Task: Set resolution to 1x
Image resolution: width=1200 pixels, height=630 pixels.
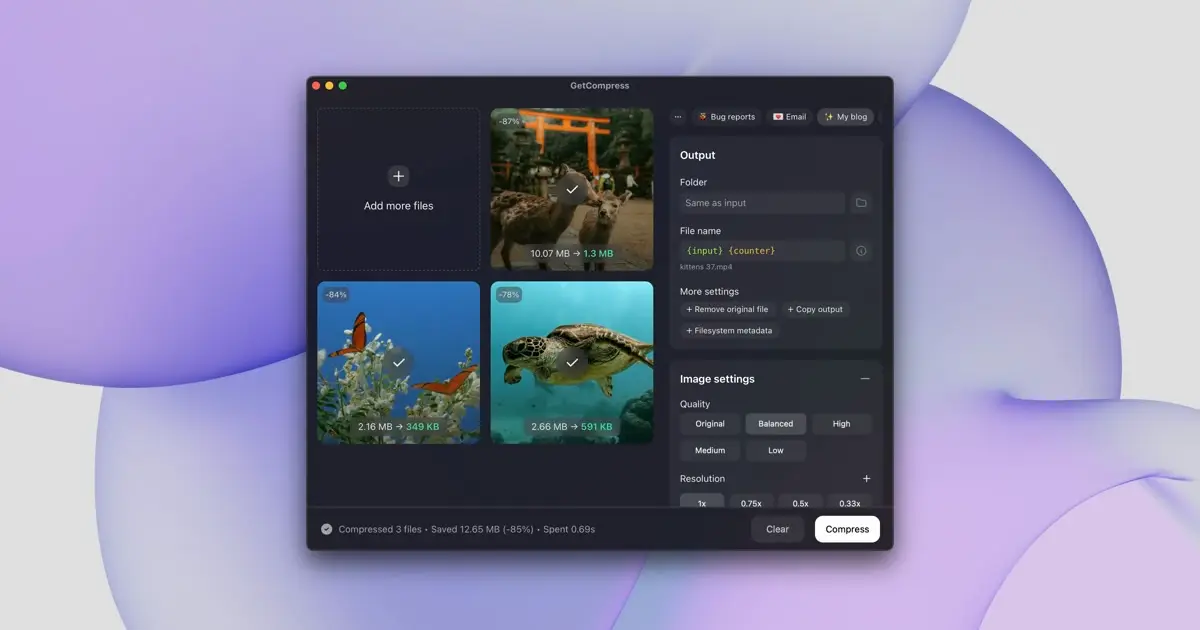Action: (702, 502)
